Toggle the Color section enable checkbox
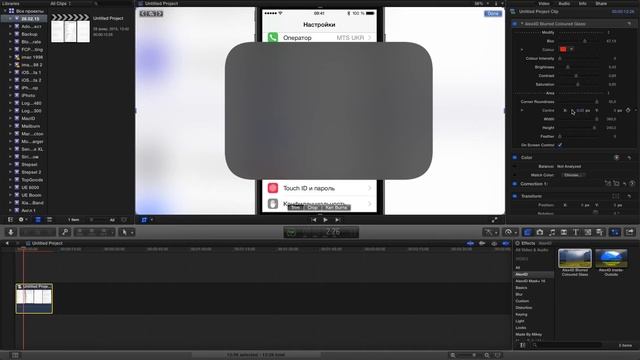Image resolution: width=640 pixels, height=360 pixels. pos(515,158)
